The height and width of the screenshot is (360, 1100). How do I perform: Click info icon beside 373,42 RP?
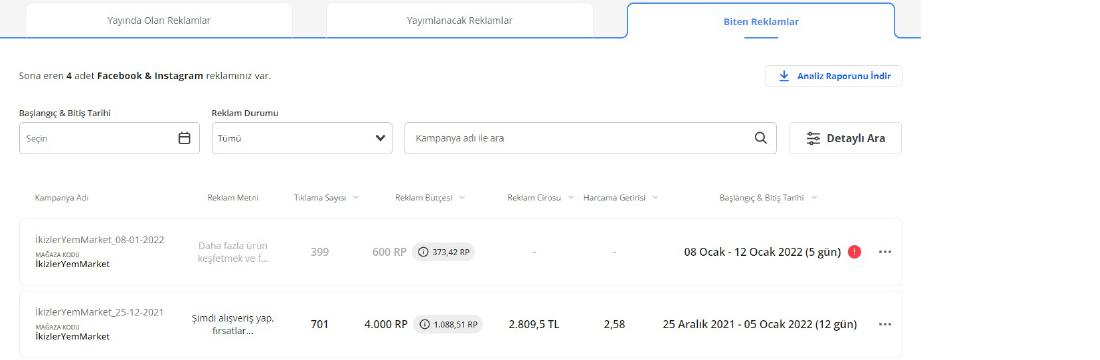(x=423, y=252)
